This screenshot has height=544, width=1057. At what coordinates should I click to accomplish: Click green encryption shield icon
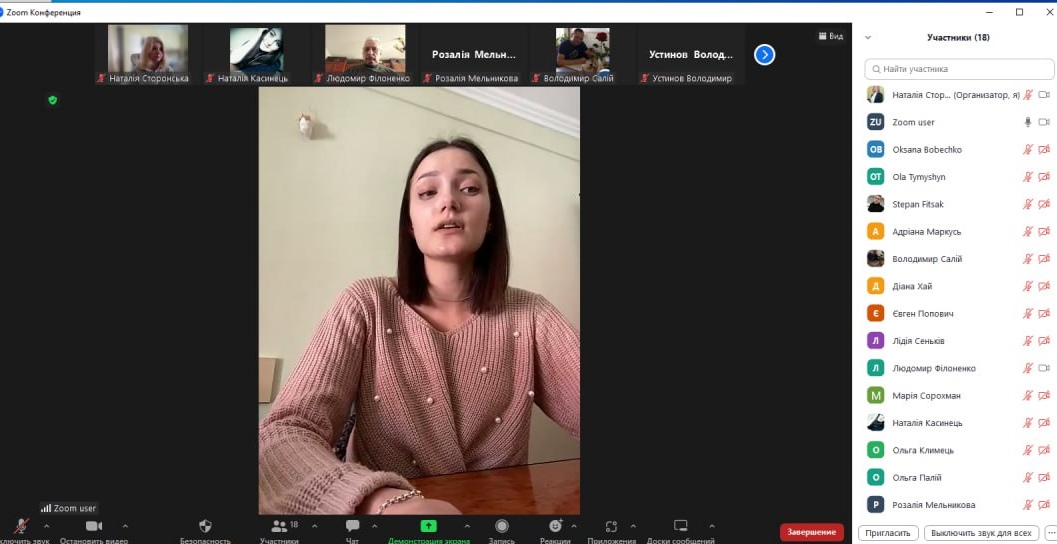click(x=53, y=100)
